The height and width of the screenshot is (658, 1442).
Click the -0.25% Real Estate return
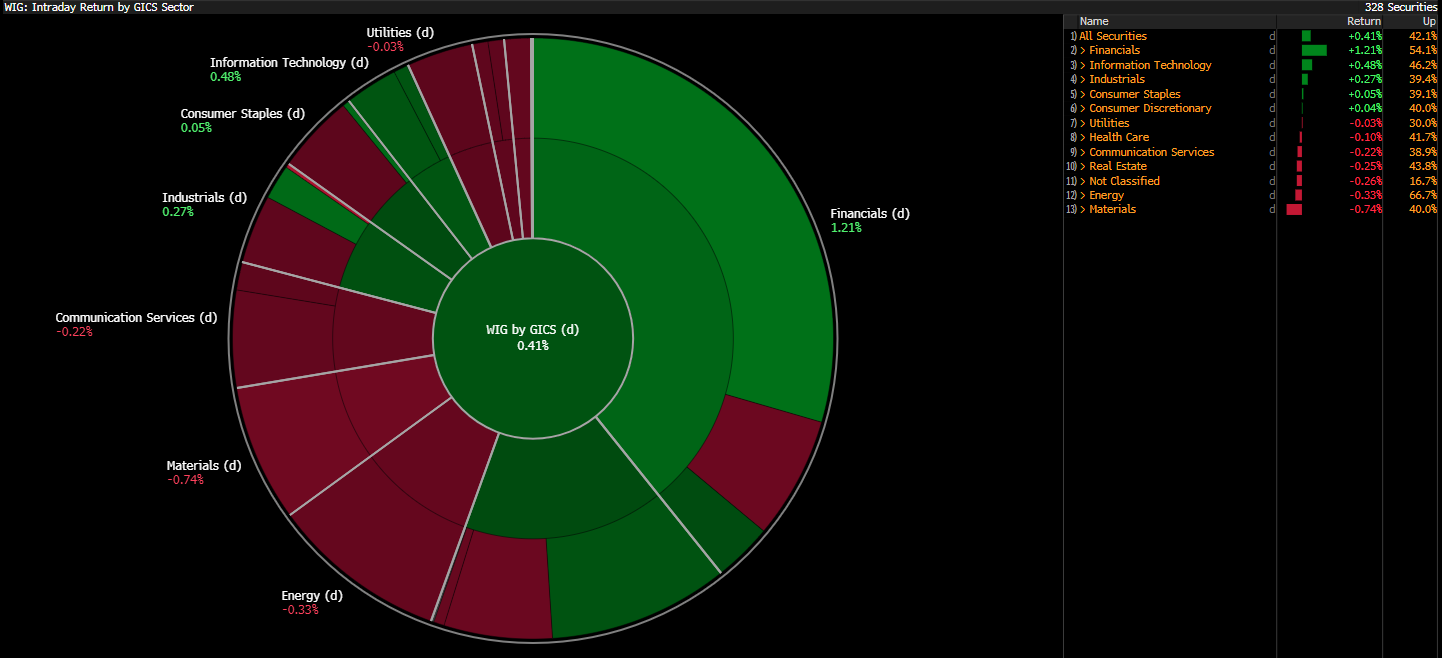point(1366,166)
